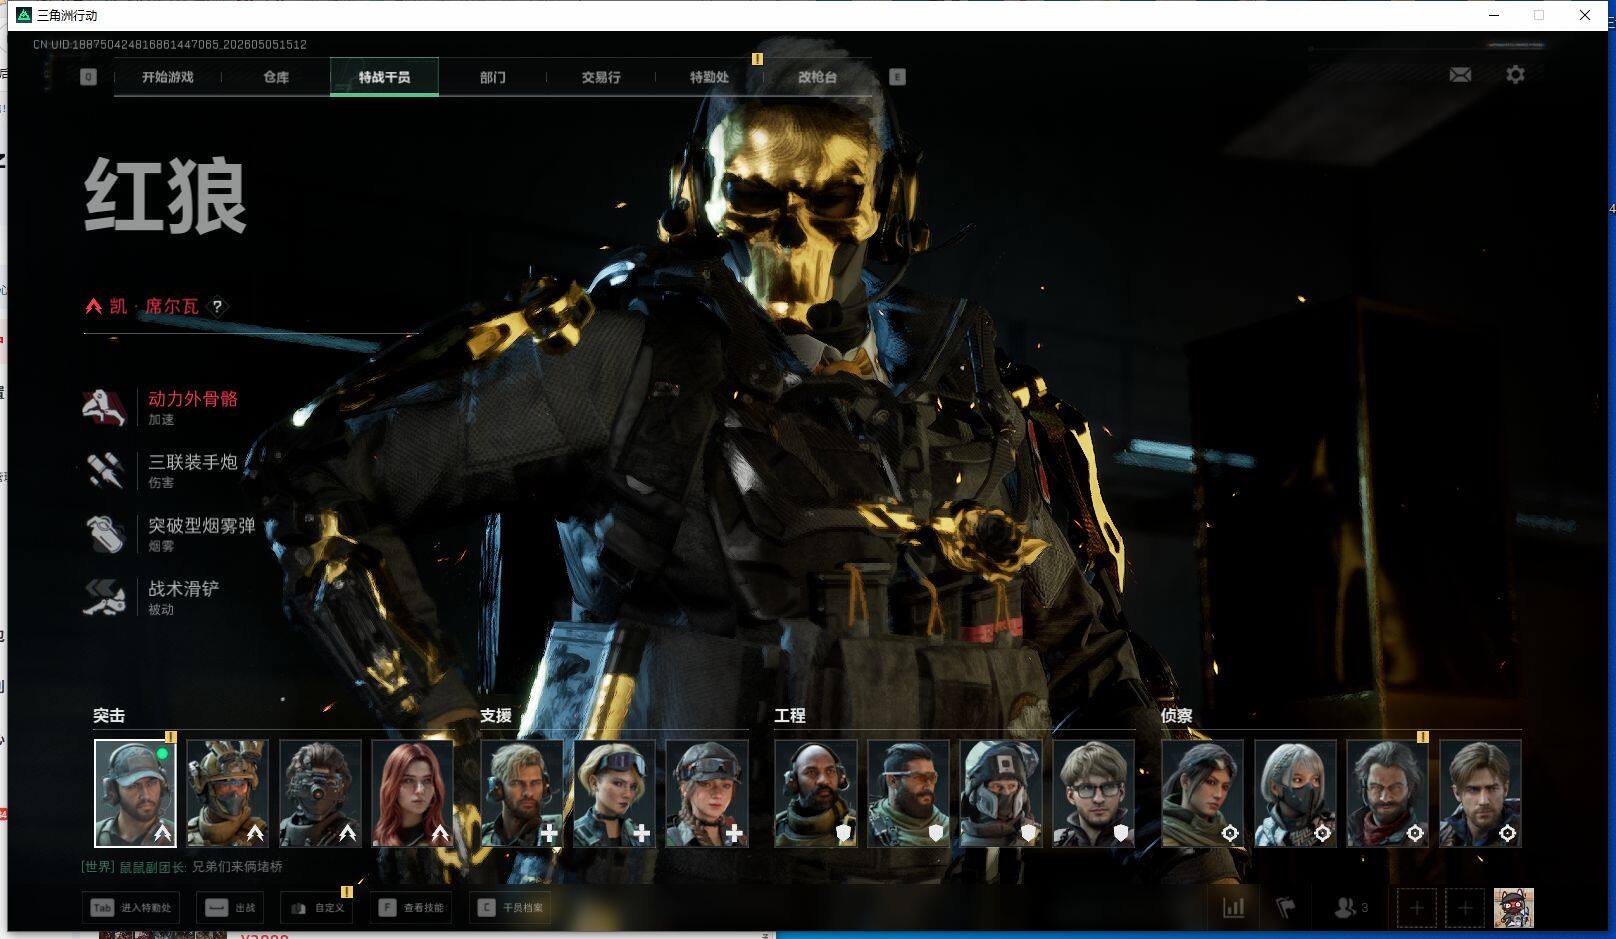Viewport: 1616px width, 939px height.
Task: Select the 特战干员 tab
Action: pos(384,77)
